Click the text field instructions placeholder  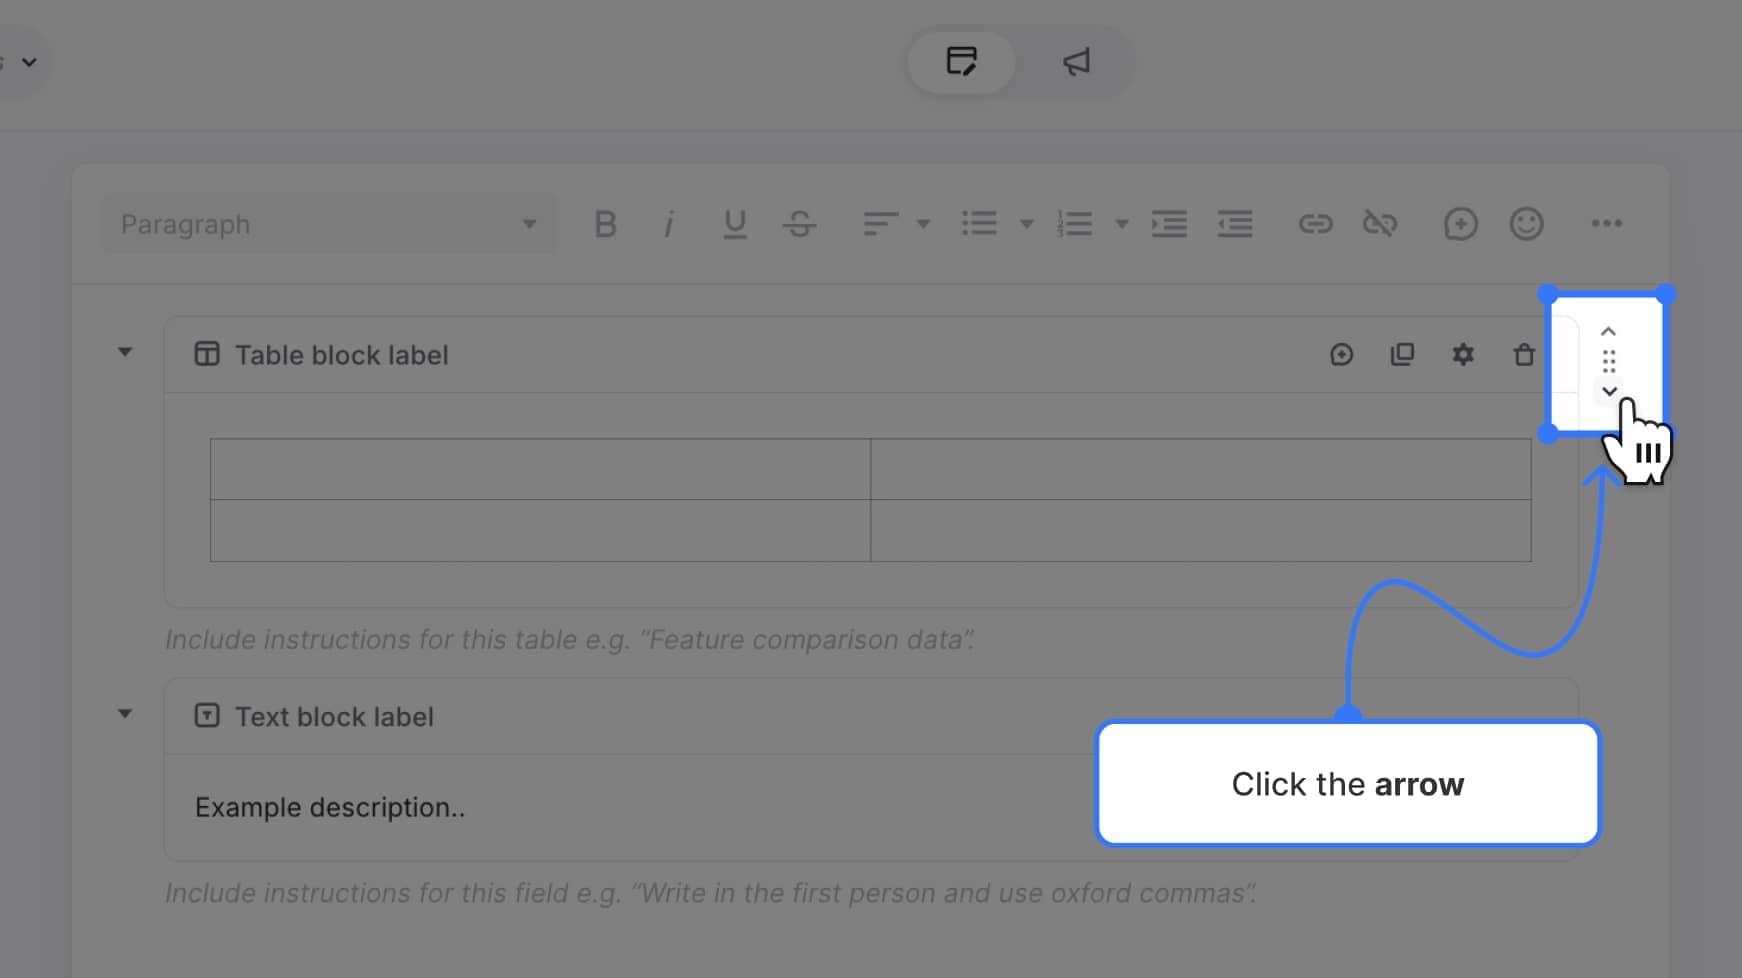coord(710,893)
